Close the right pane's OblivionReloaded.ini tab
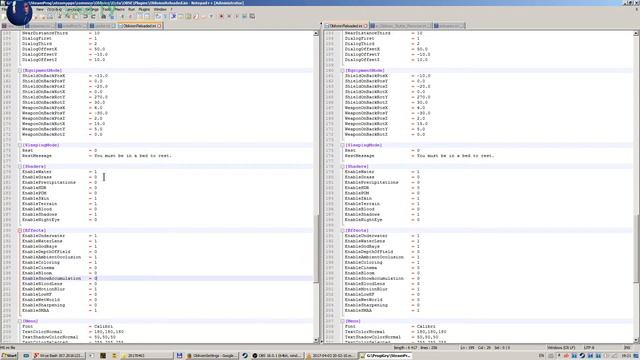640x360 pixels. tap(365, 26)
